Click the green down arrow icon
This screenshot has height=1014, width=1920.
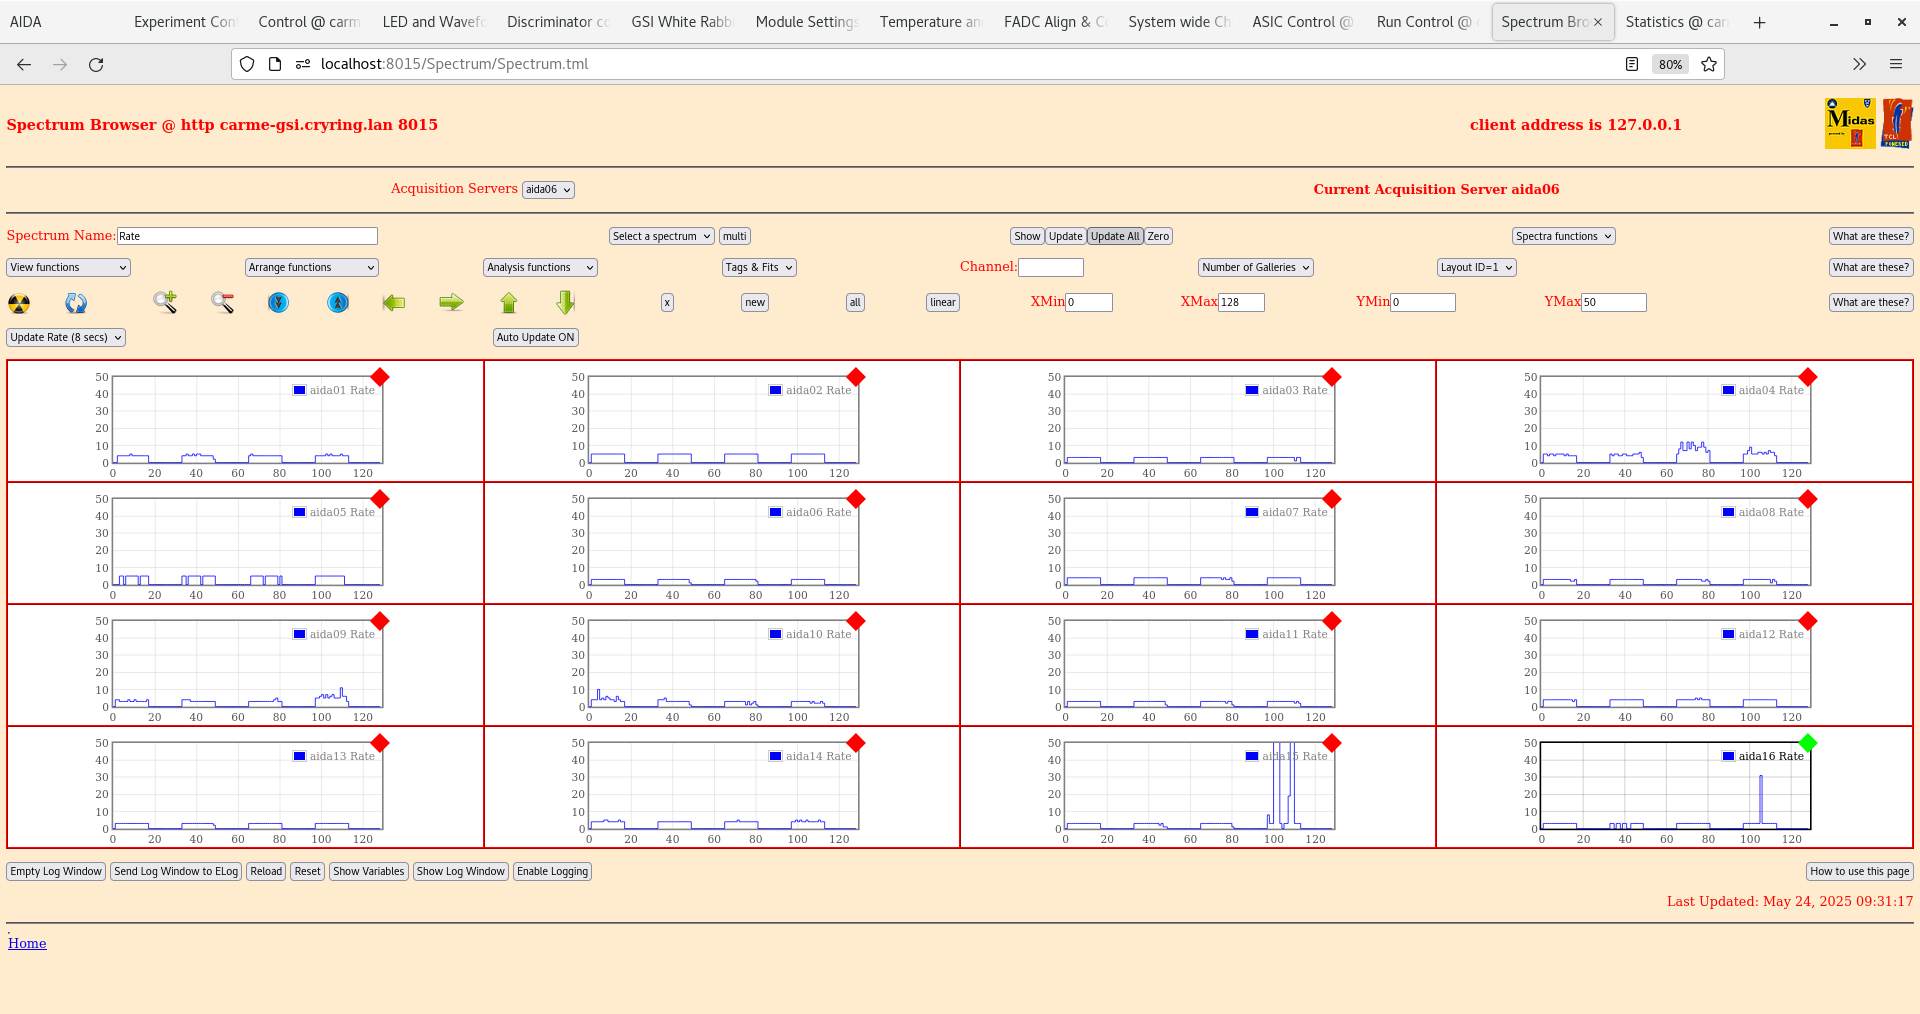564,303
